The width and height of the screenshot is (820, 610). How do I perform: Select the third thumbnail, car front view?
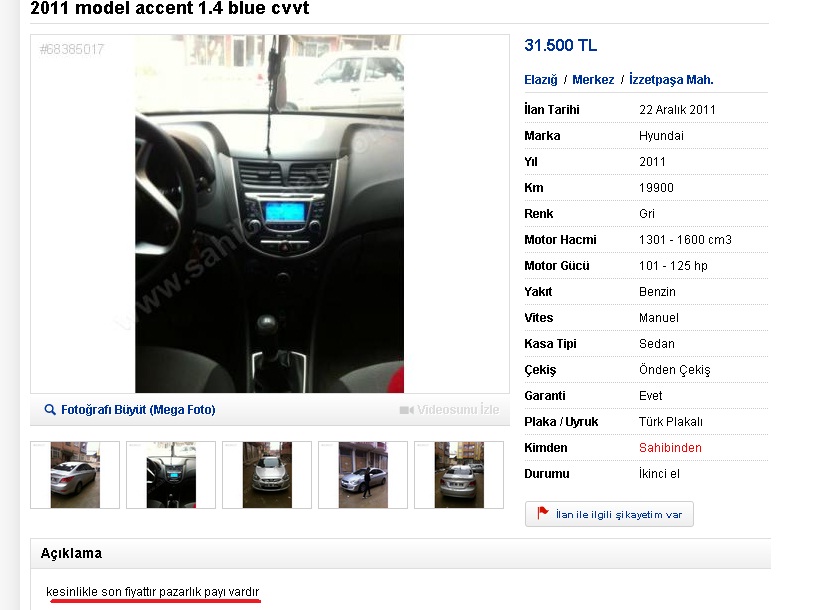tap(267, 475)
